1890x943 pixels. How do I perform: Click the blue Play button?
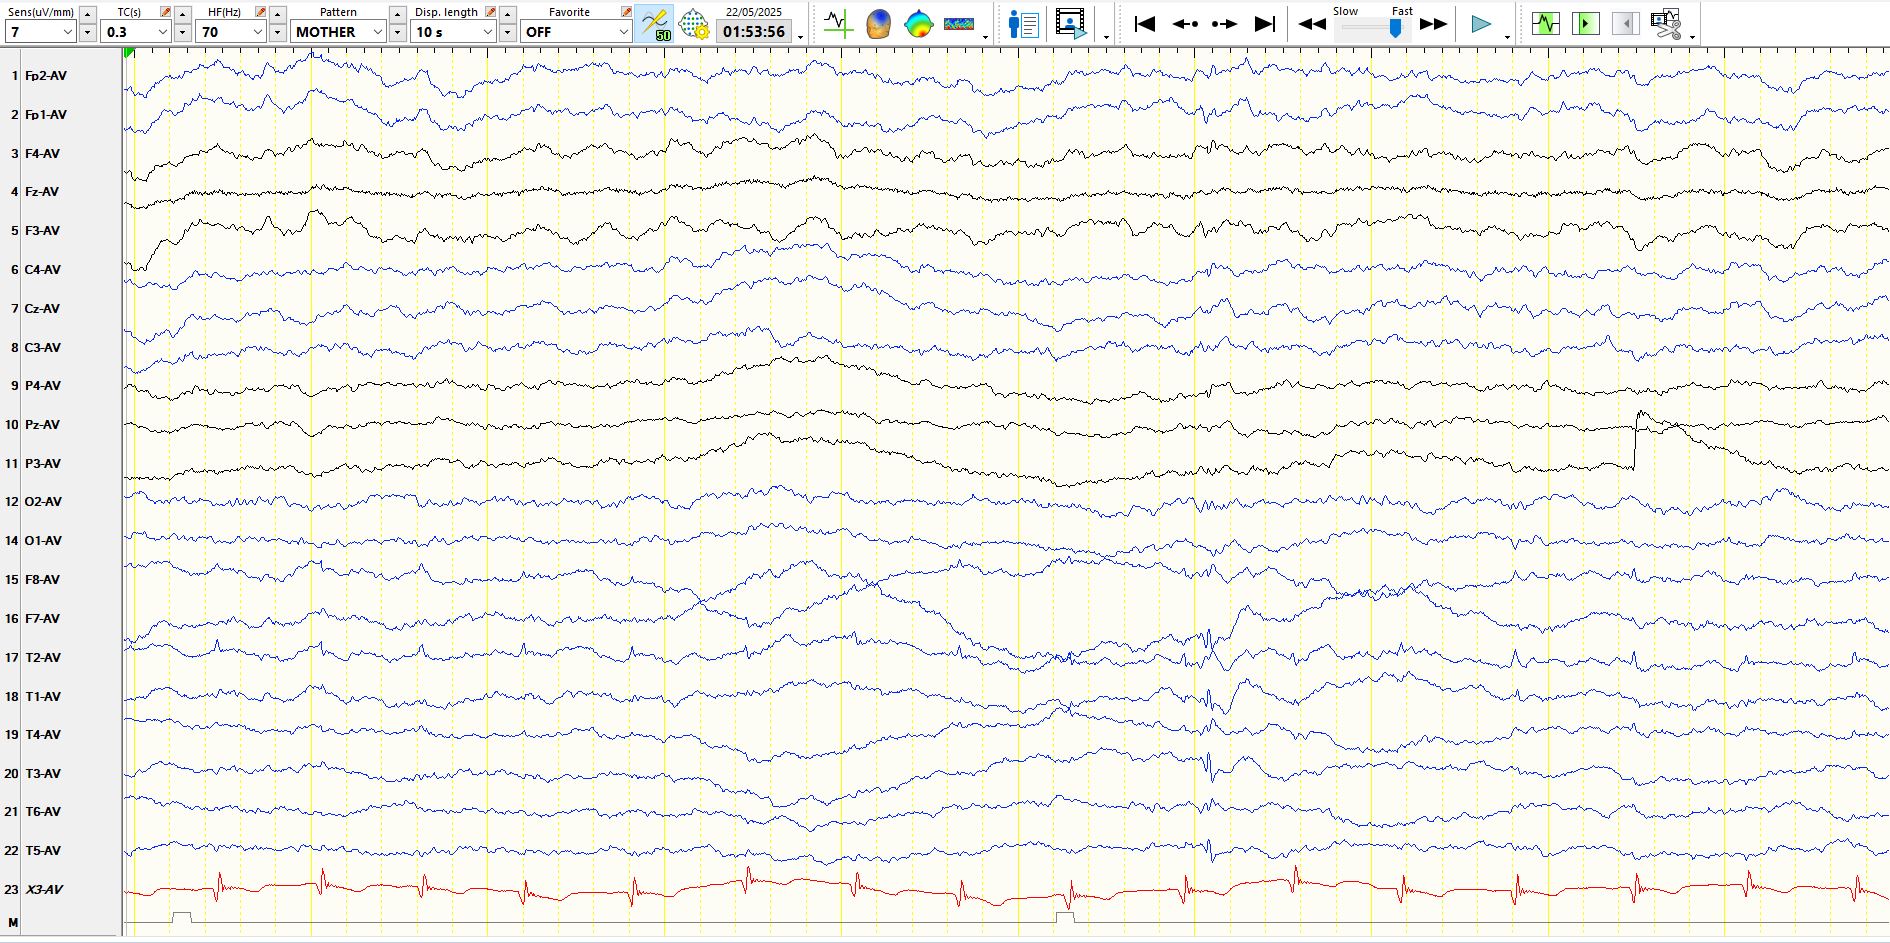tap(1481, 24)
